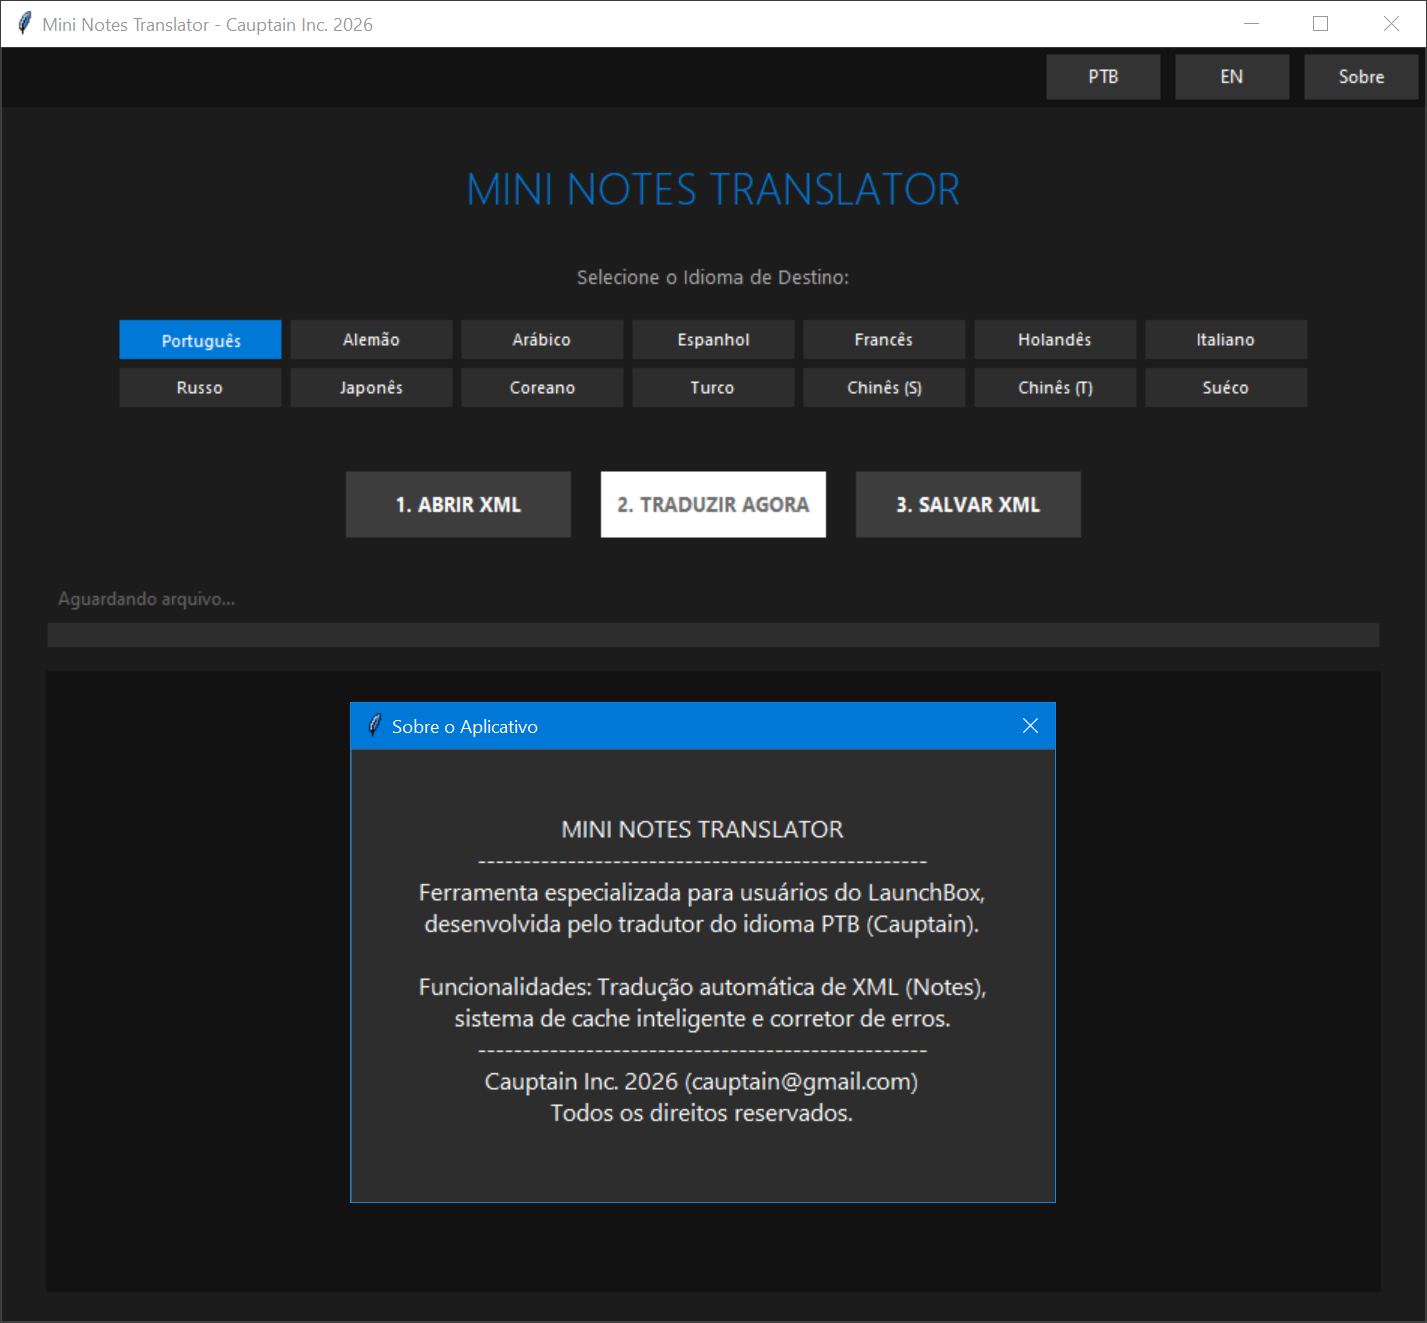Viewport: 1427px width, 1323px height.
Task: Choose Japonês as destination language
Action: pyautogui.click(x=371, y=388)
